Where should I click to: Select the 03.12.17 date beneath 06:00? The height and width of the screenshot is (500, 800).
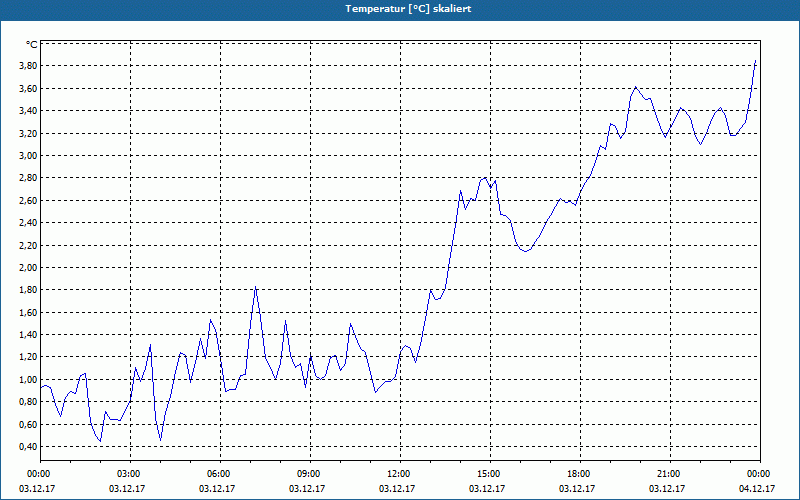217,489
